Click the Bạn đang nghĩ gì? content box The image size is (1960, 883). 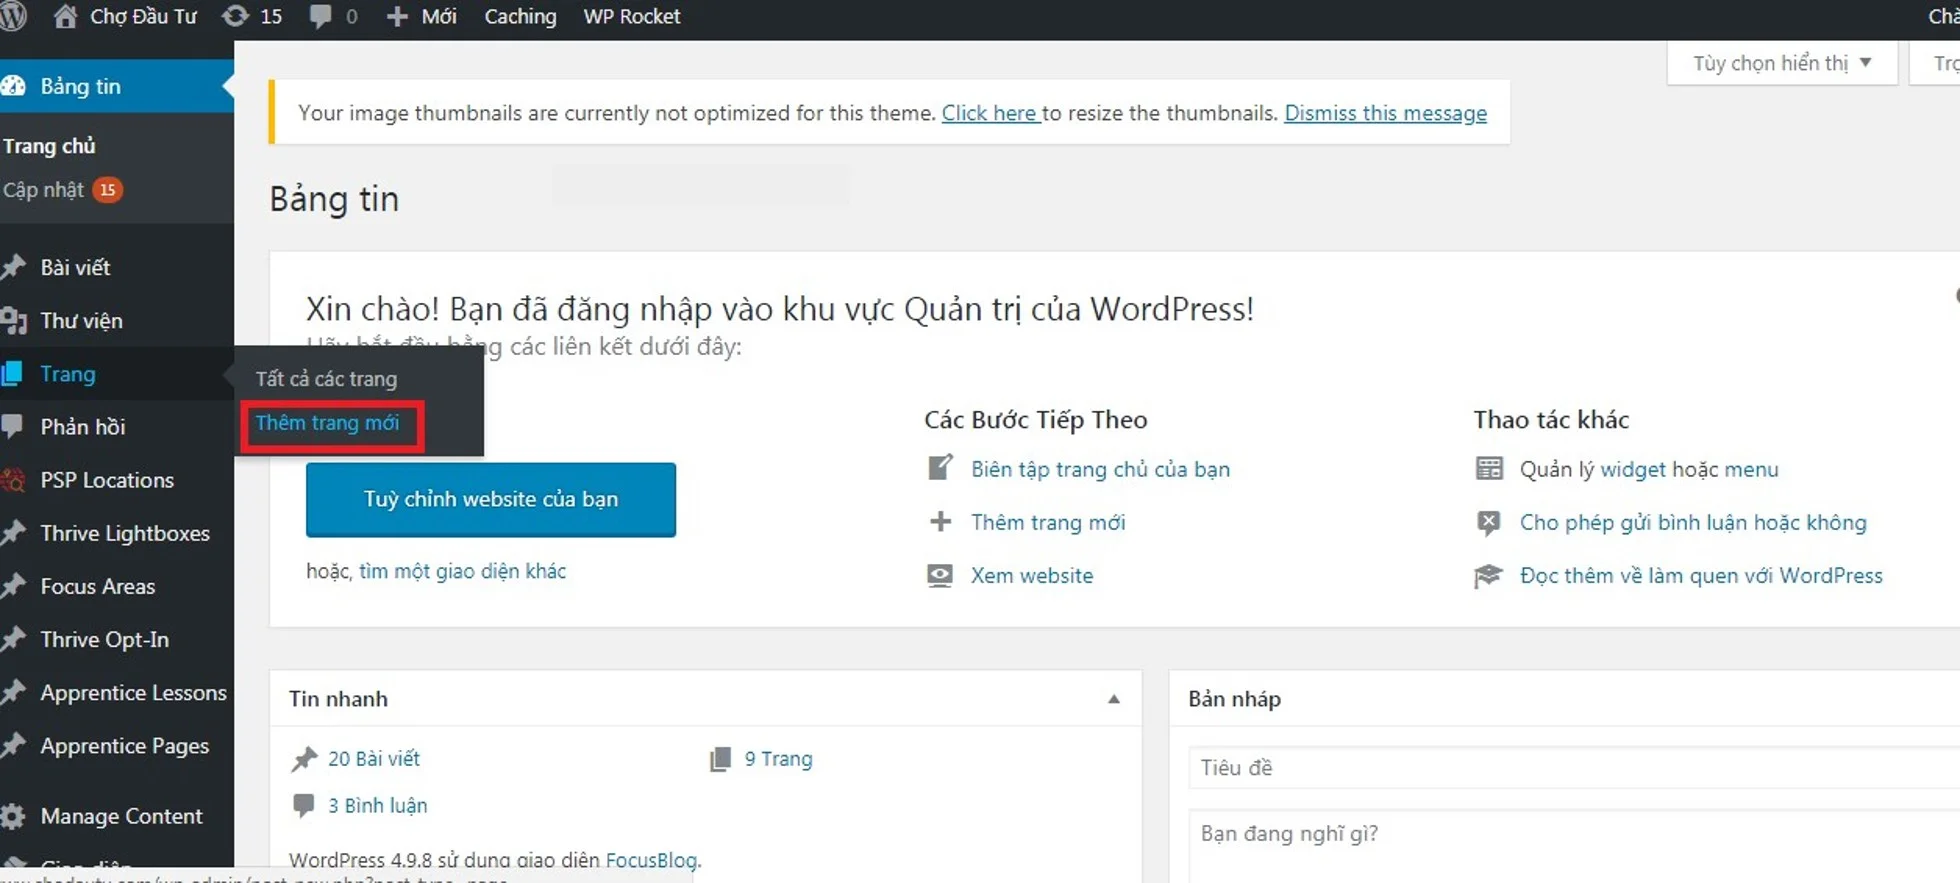[1574, 846]
